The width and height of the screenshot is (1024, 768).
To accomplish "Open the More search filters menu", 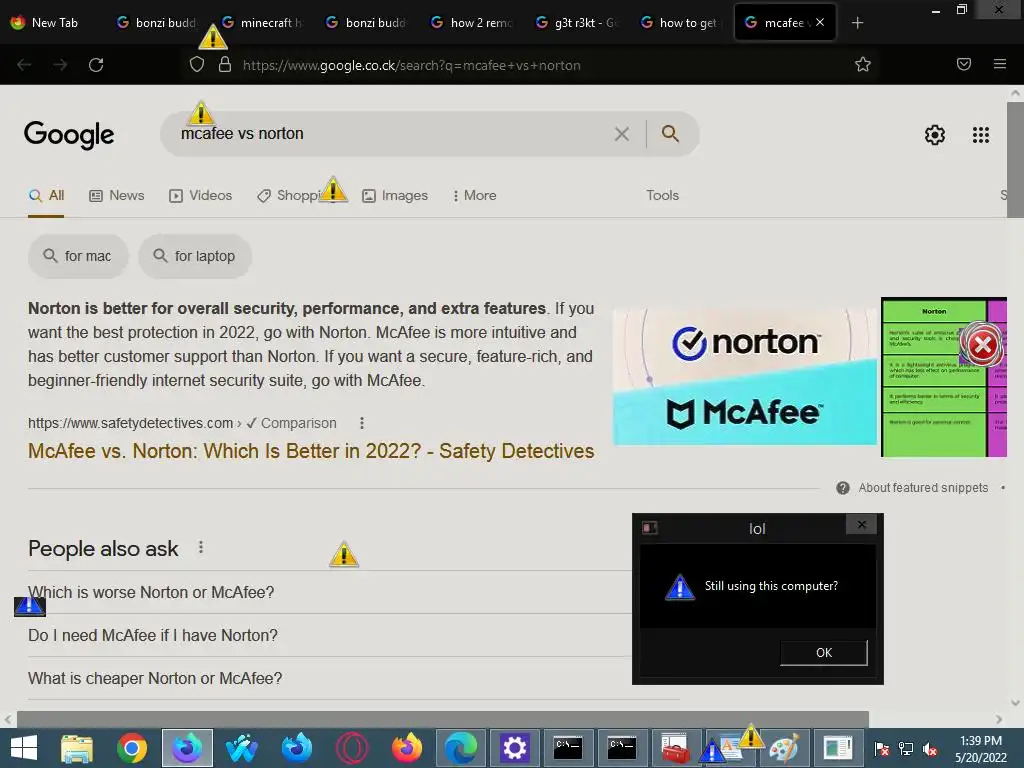I will click(475, 195).
